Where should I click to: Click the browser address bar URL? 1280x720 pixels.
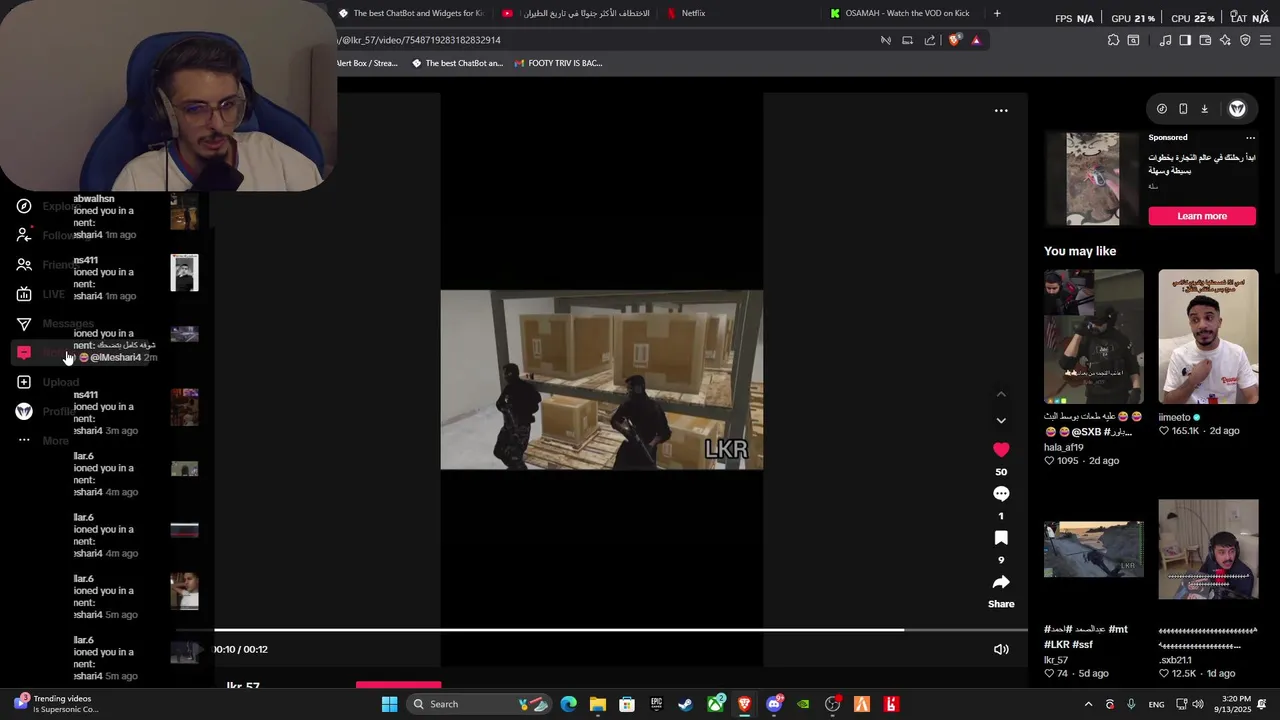click(x=420, y=40)
